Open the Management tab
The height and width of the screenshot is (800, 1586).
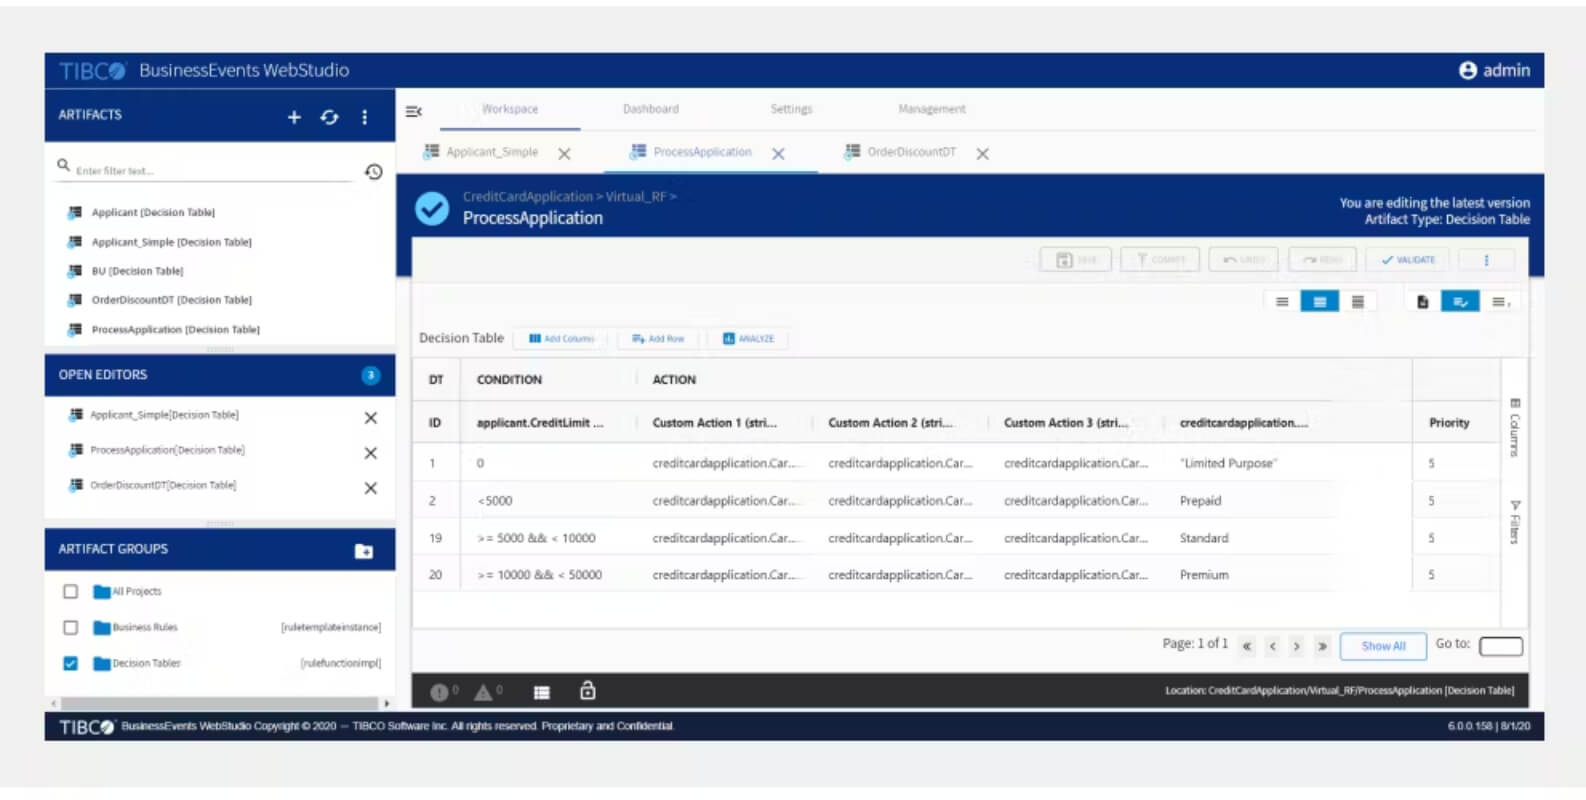931,109
